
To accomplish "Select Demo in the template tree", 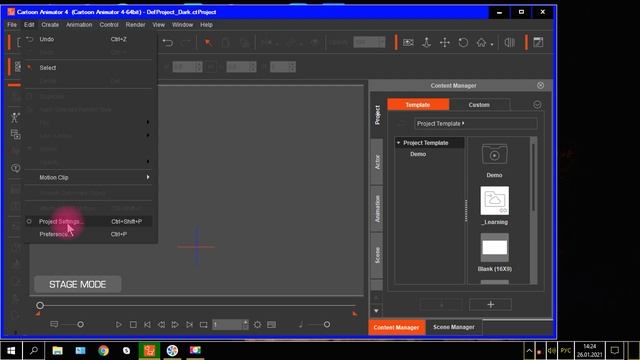I will [x=418, y=154].
